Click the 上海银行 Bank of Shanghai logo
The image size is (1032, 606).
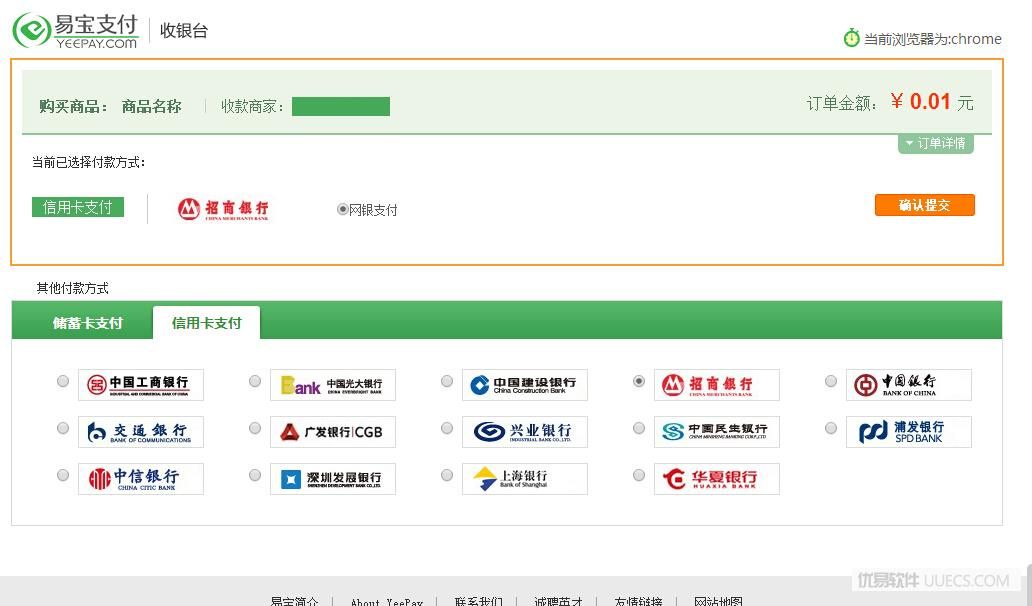(x=525, y=479)
